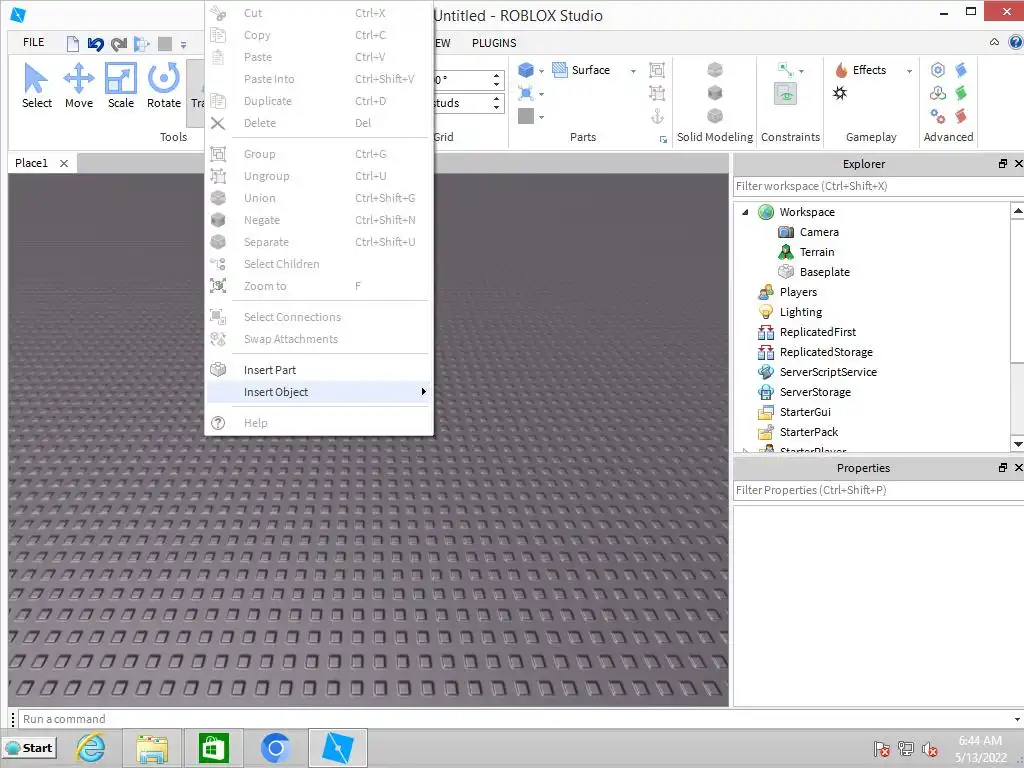1024x768 pixels.
Task: Click the Separate icon in Solid Modeling
Action: coord(715,116)
